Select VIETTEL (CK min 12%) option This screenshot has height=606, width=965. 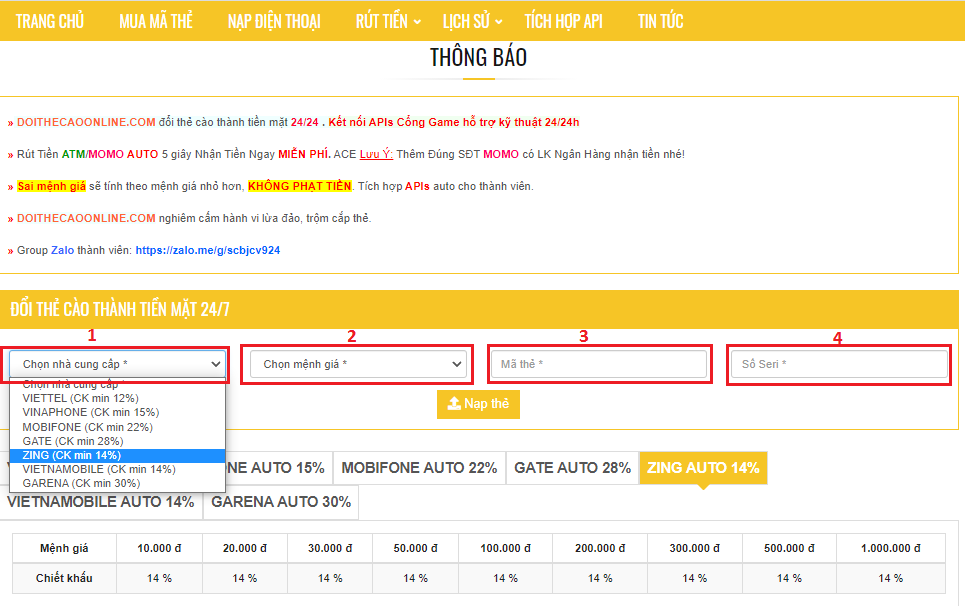[x=118, y=398]
